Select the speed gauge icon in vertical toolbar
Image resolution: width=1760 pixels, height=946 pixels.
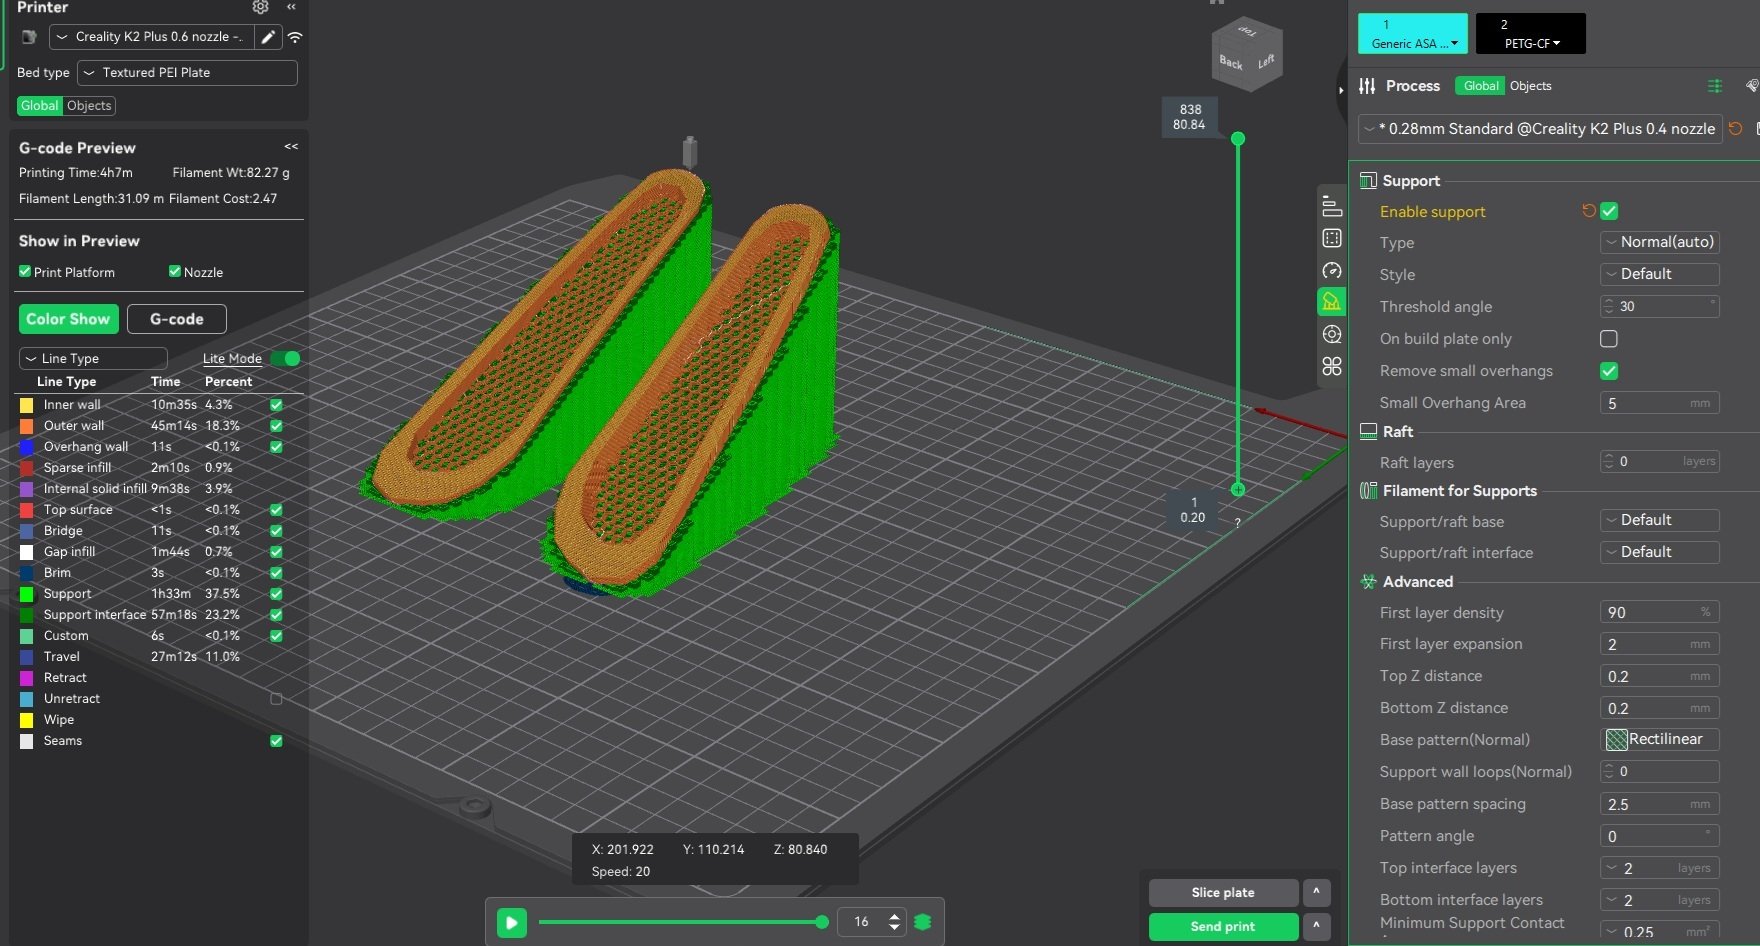tap(1331, 270)
